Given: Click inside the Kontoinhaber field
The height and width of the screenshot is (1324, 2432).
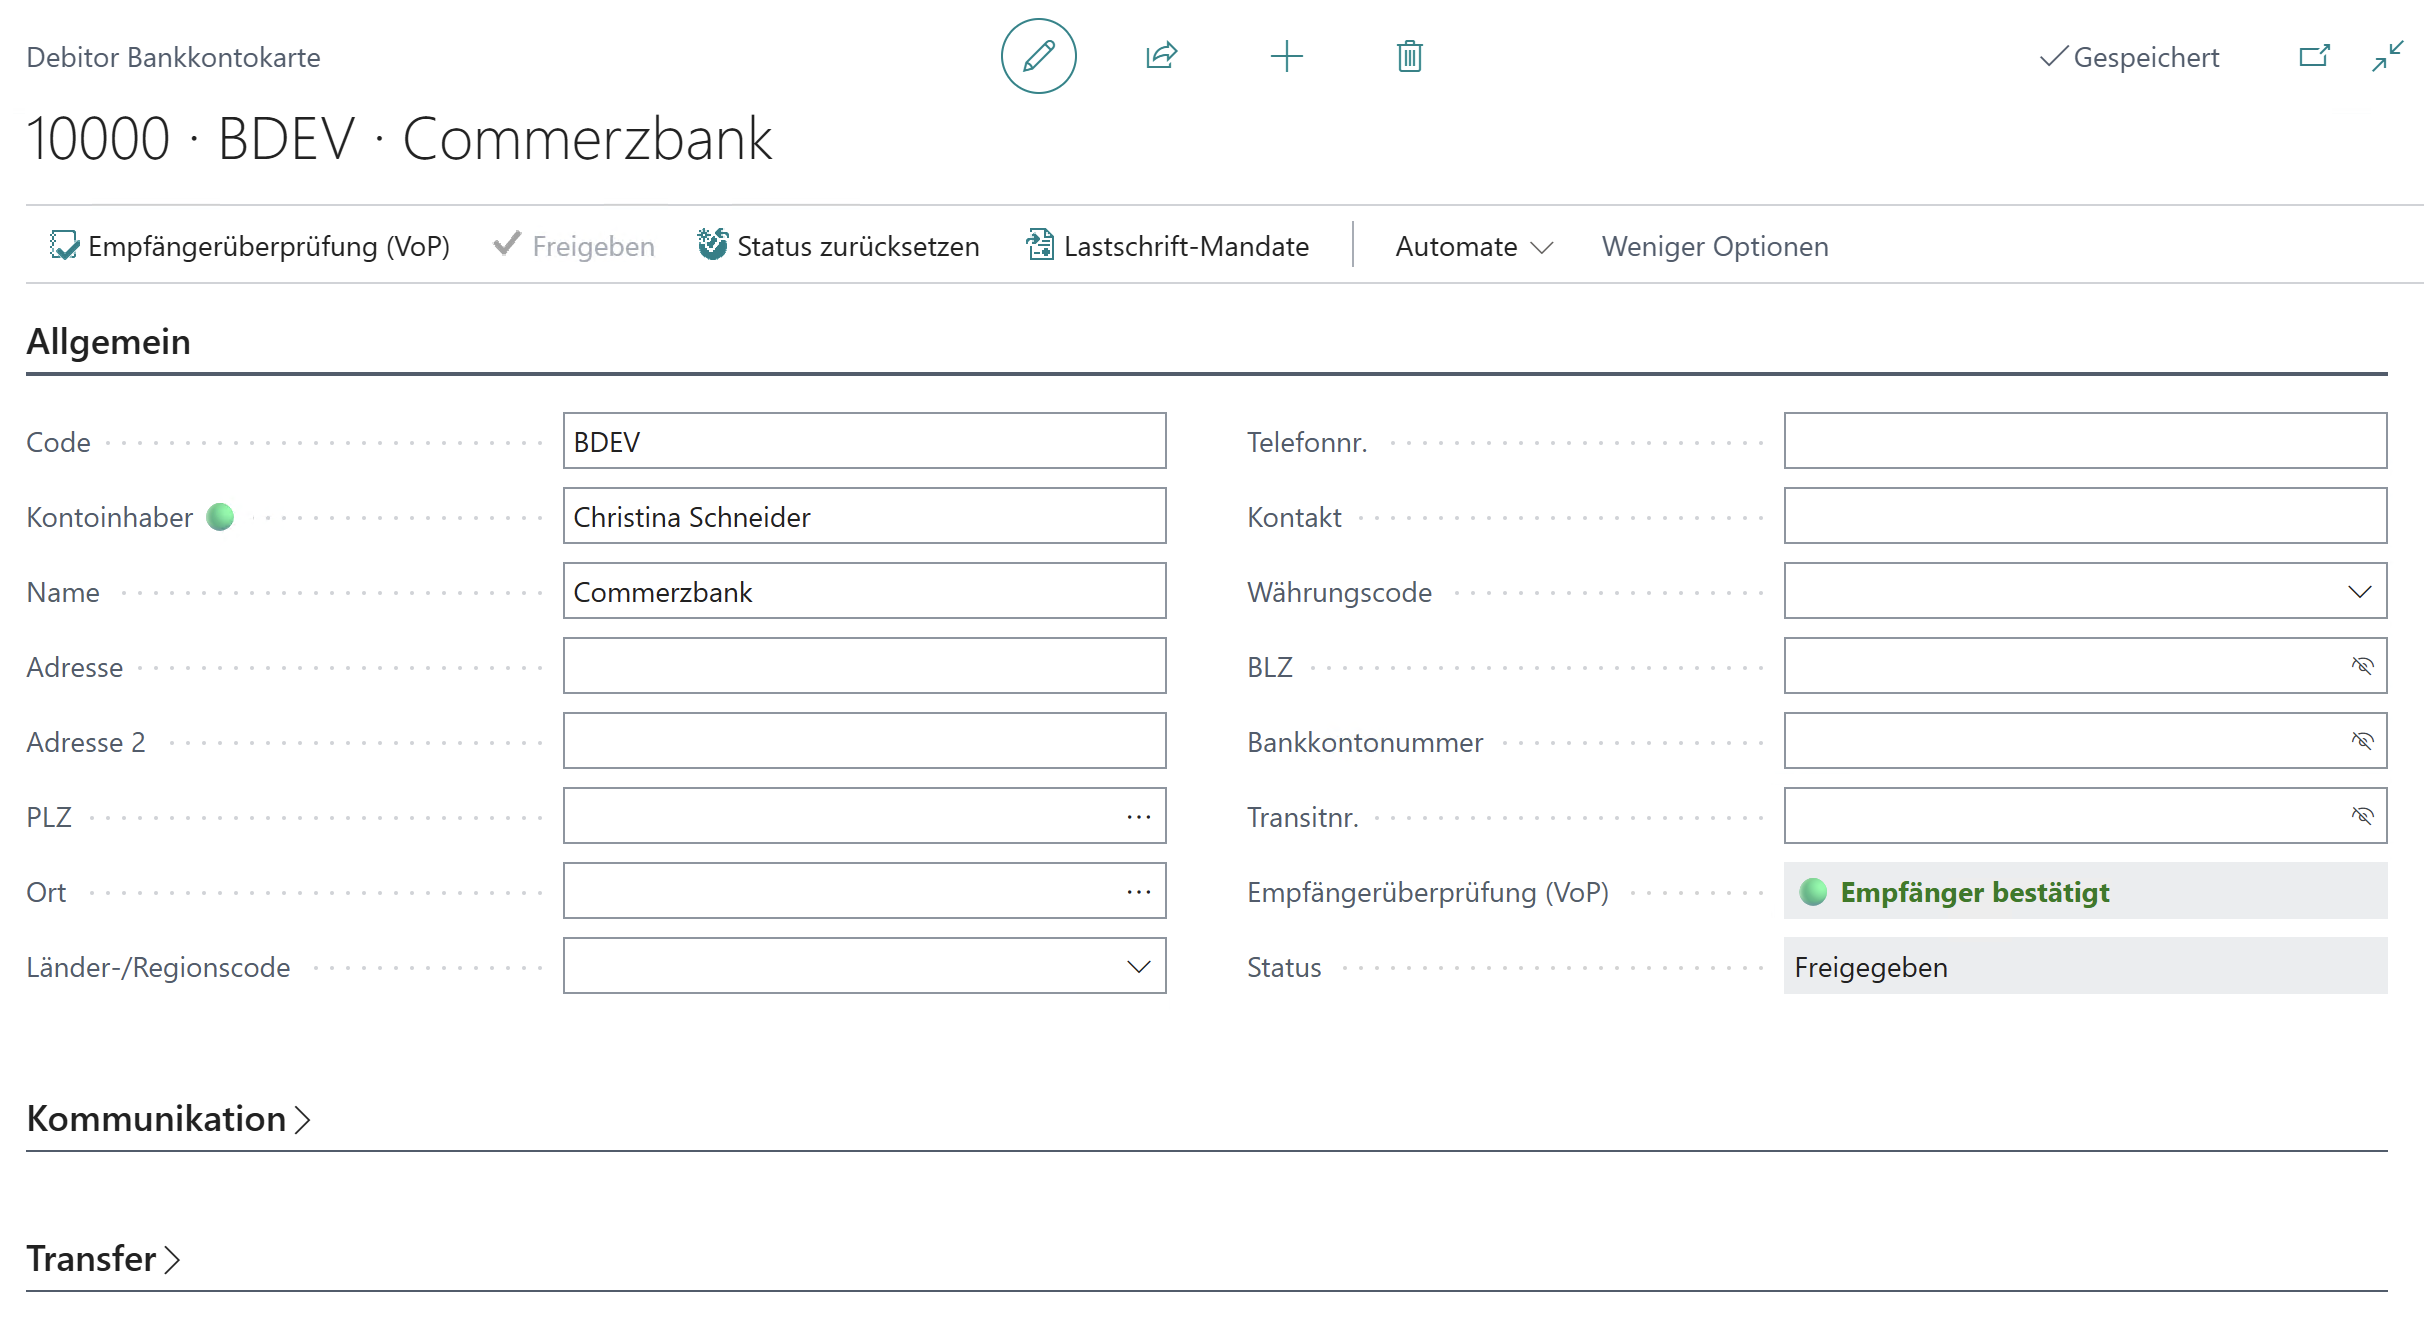Looking at the screenshot, I should pyautogui.click(x=864, y=516).
